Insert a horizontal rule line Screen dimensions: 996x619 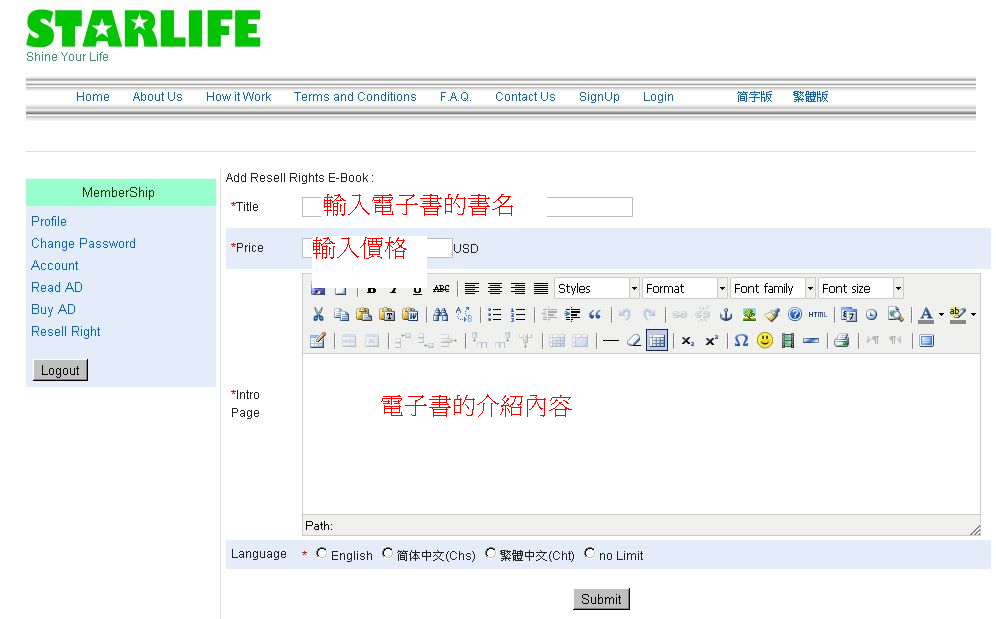pos(610,341)
